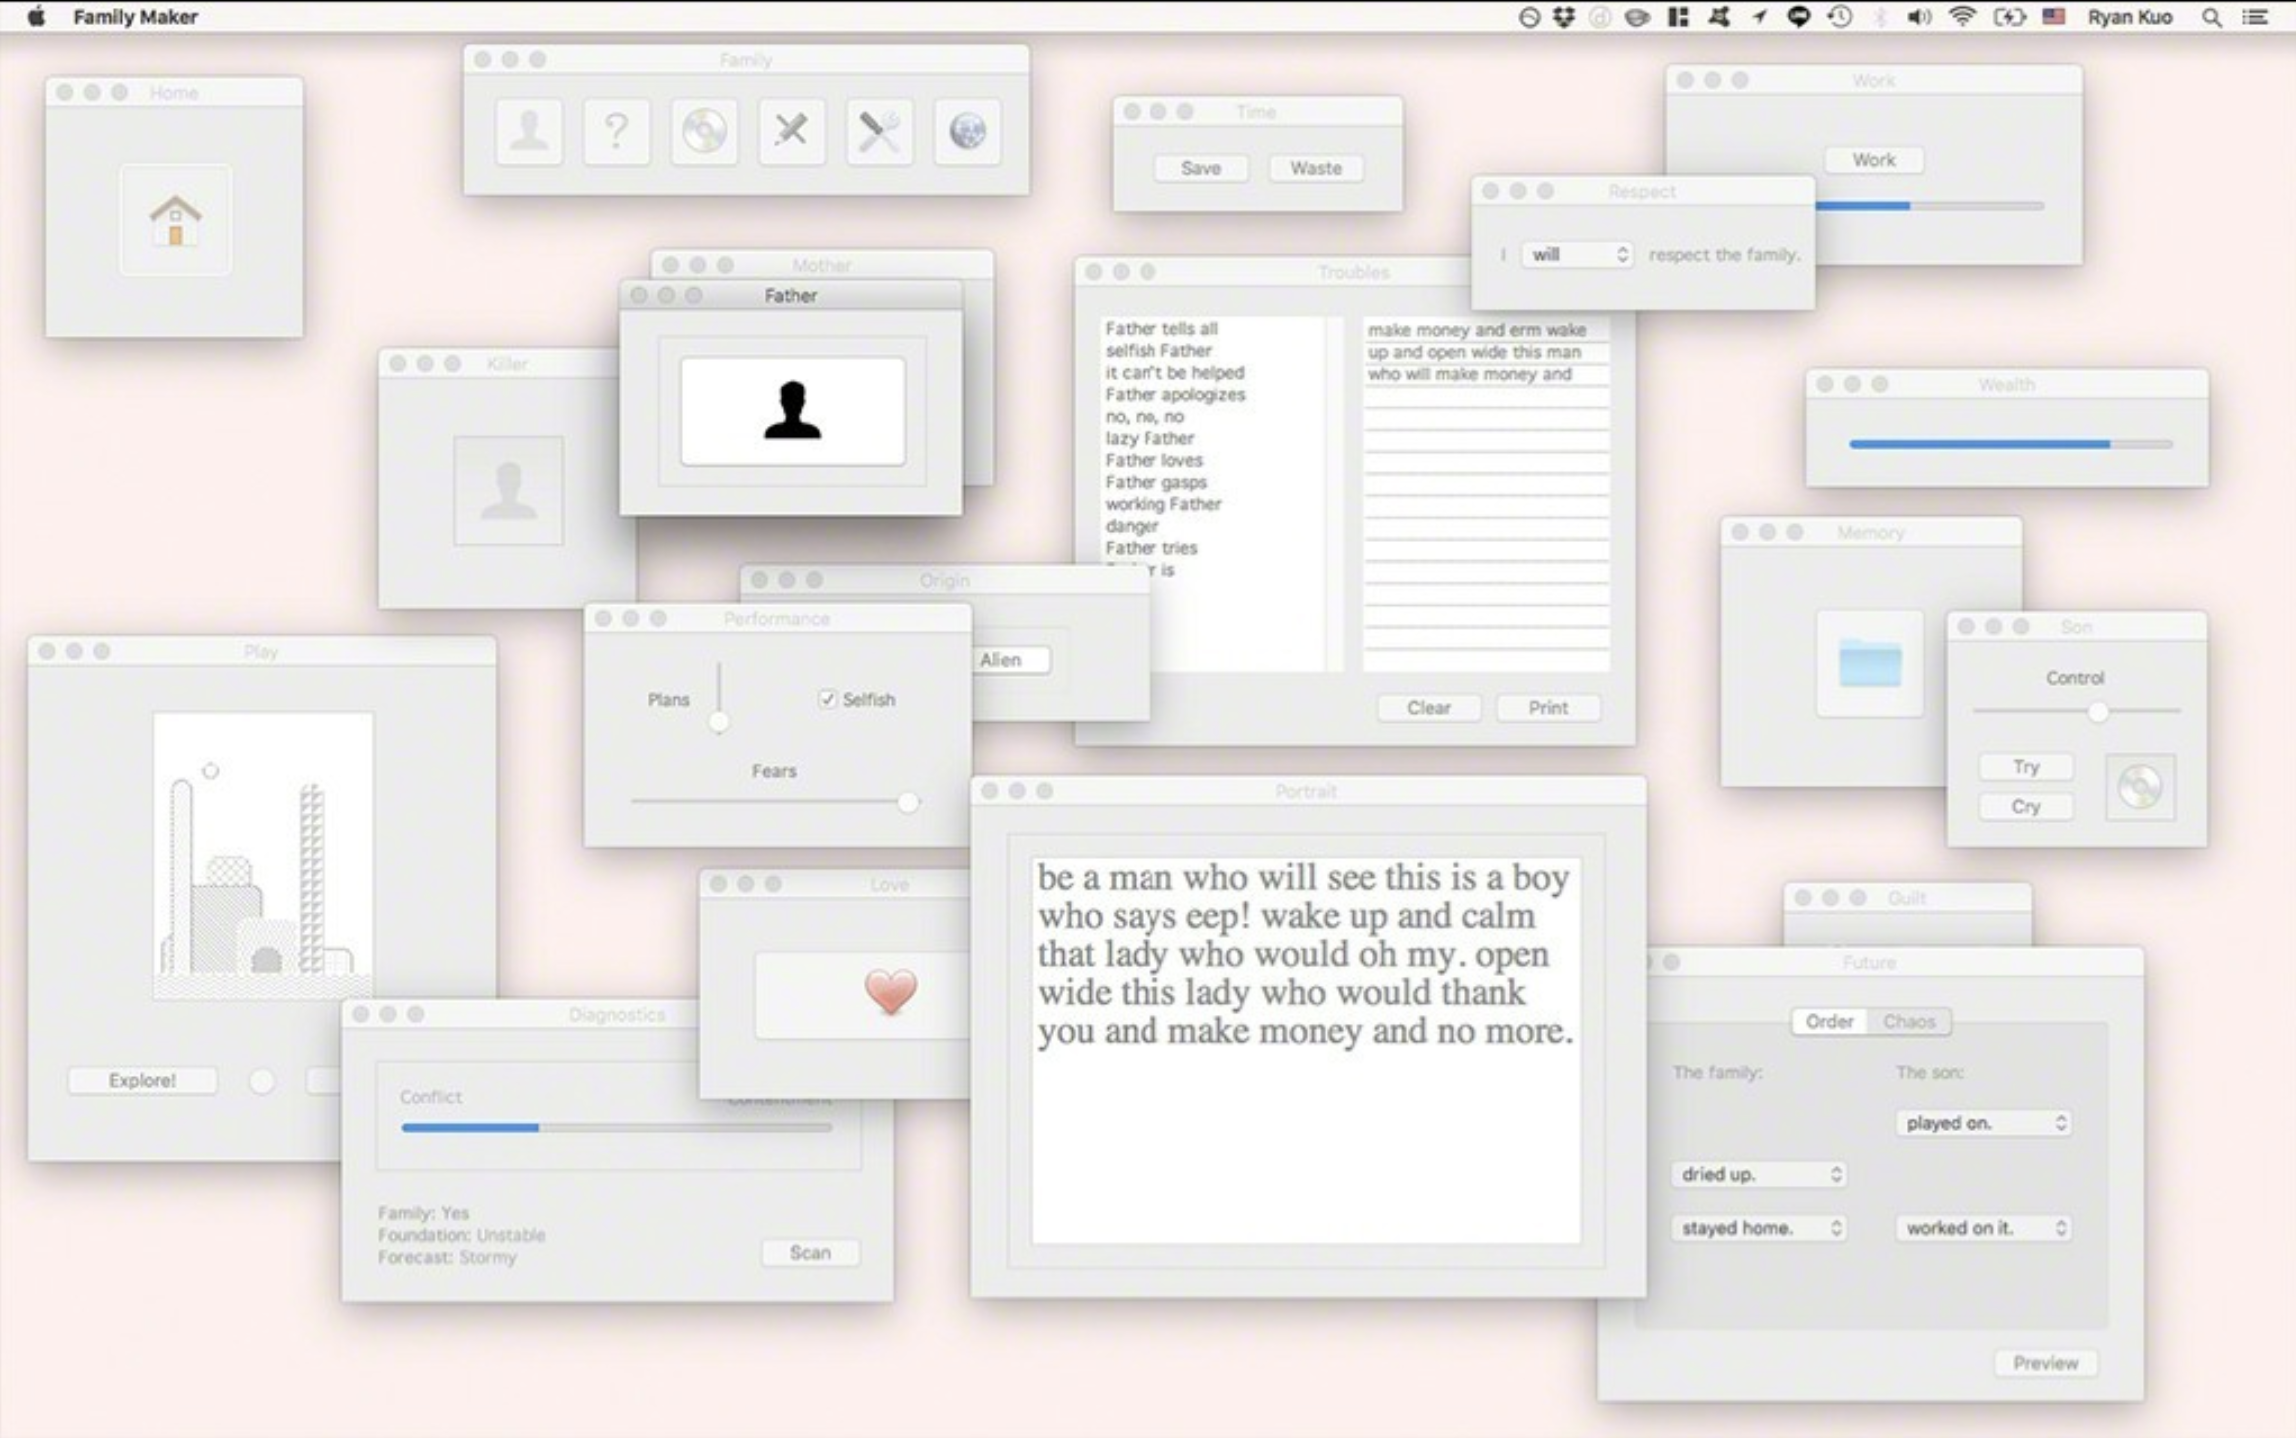This screenshot has height=1438, width=2296.
Task: Click the red heart icon in Love window
Action: [890, 992]
